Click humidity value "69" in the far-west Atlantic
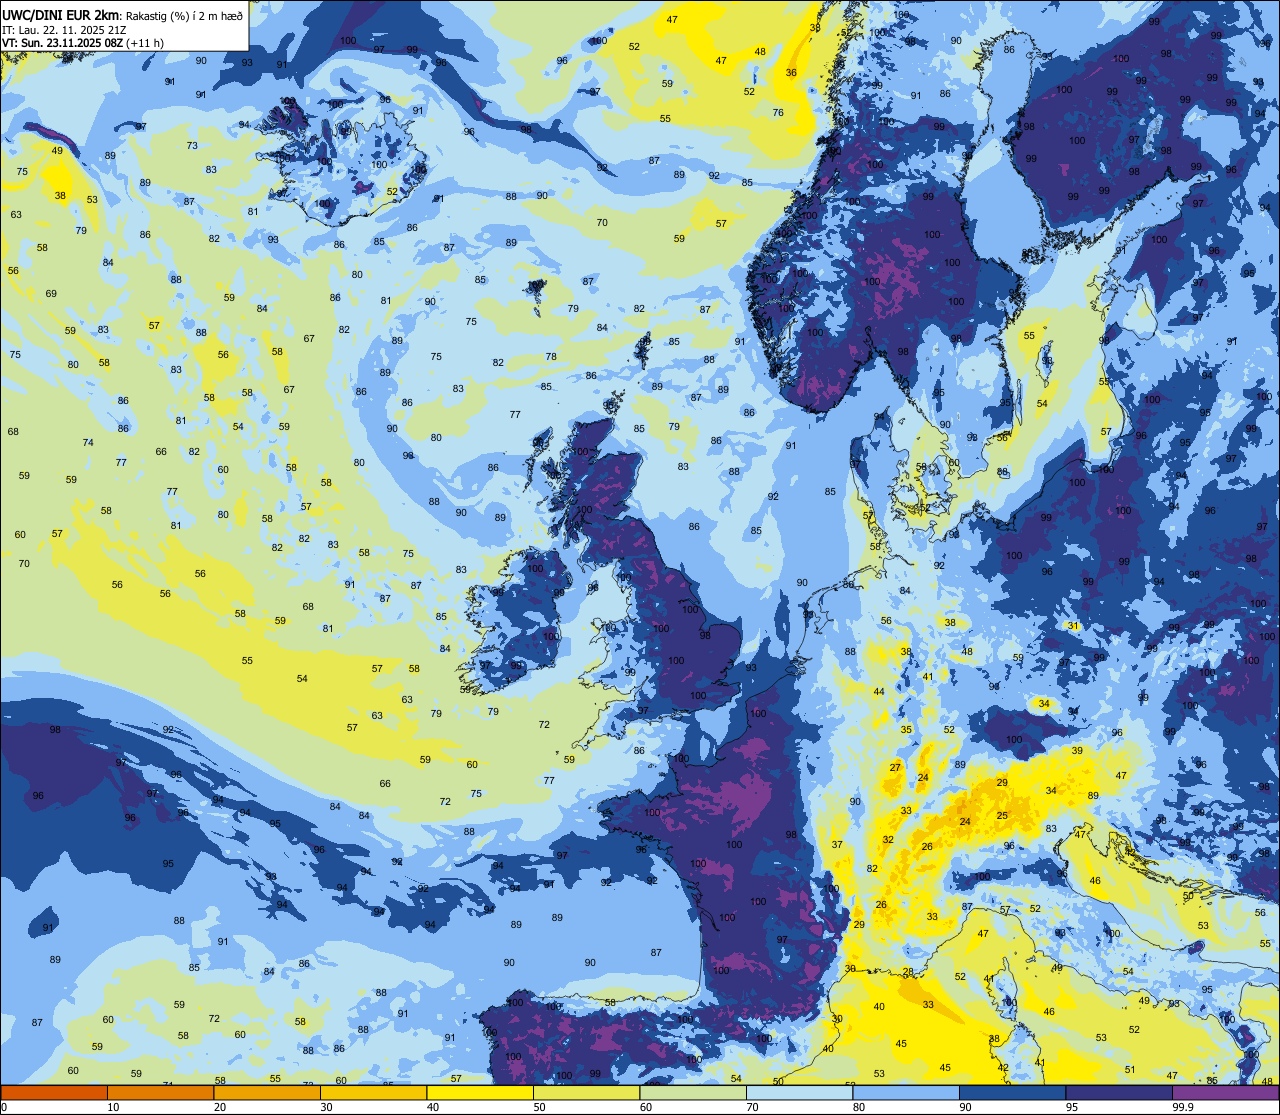 click(51, 294)
